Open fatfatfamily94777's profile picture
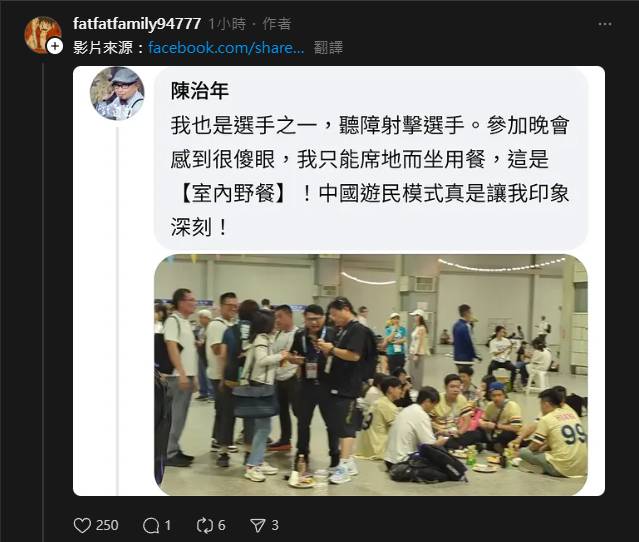Image resolution: width=639 pixels, height=542 pixels. (43, 35)
